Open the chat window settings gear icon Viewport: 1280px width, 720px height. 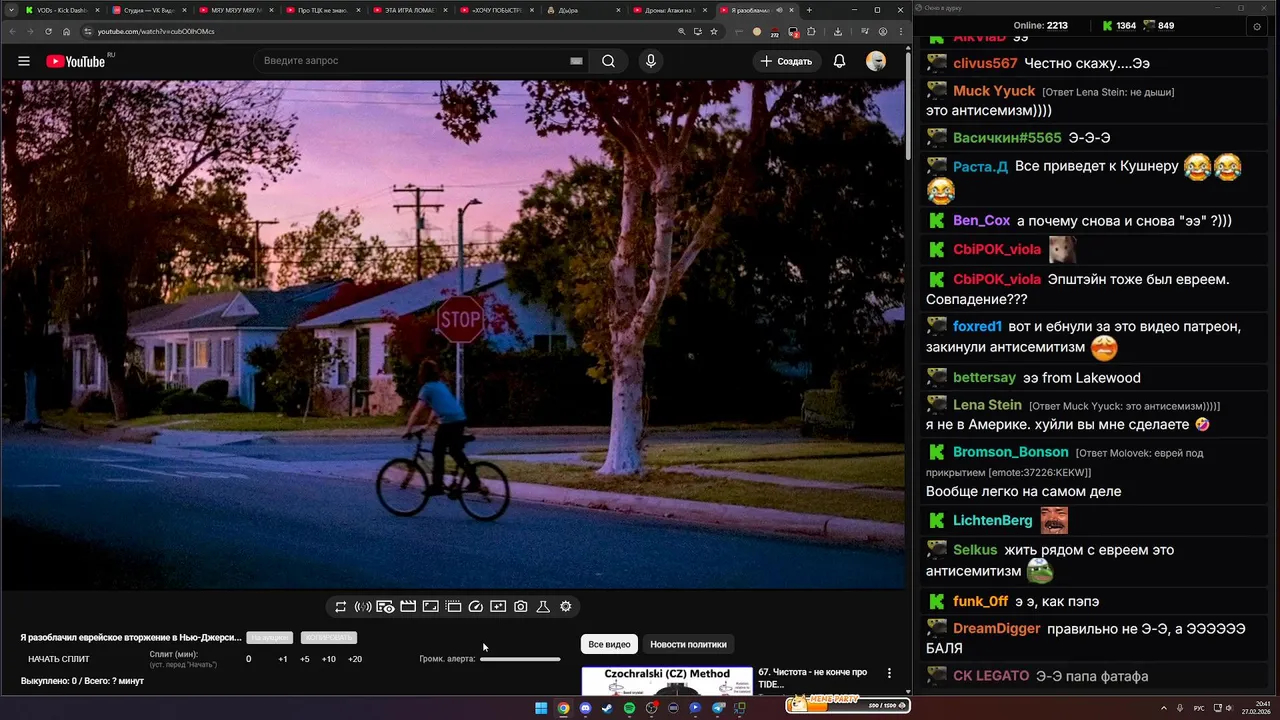pos(1257,26)
